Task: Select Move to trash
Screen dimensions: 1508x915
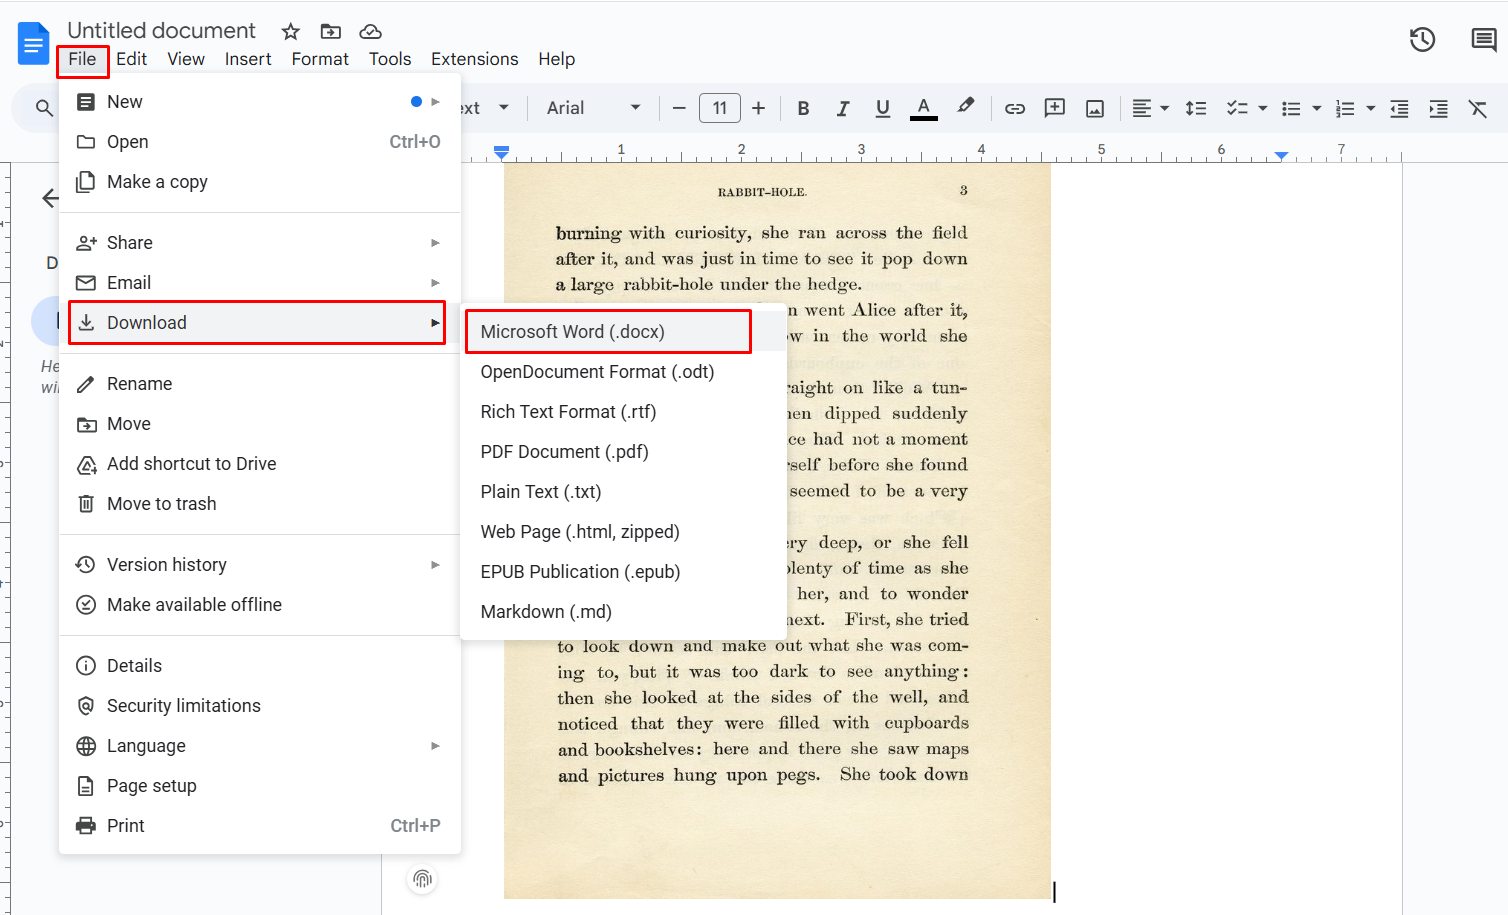Action: [x=260, y=504]
